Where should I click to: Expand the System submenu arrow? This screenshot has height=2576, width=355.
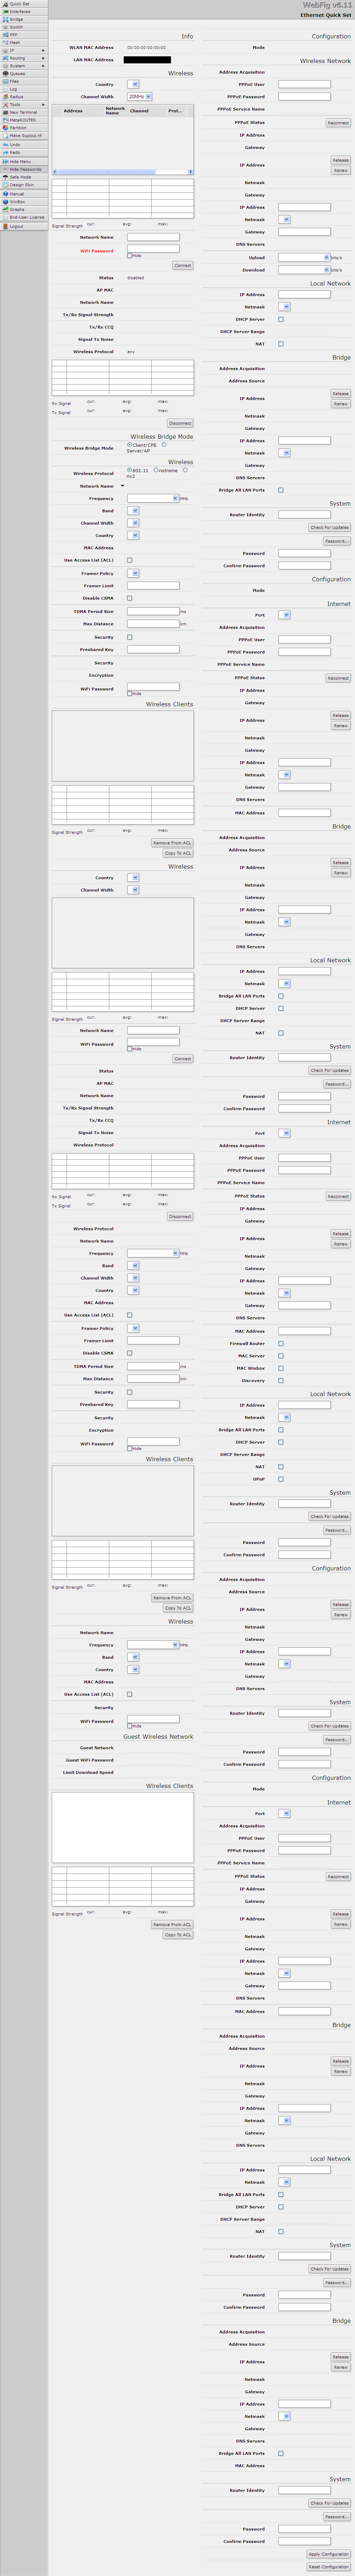pyautogui.click(x=43, y=66)
